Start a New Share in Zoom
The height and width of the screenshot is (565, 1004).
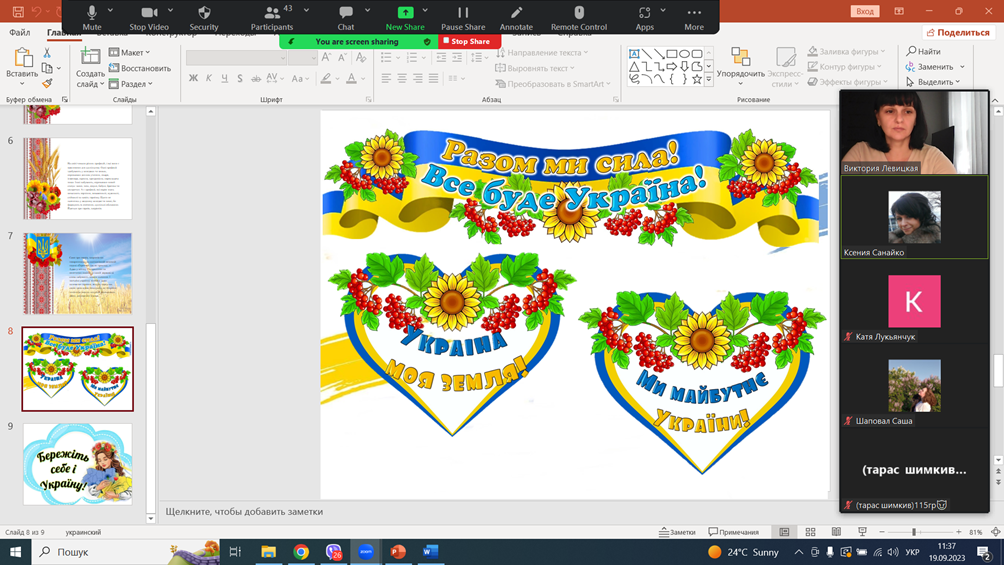(x=405, y=17)
